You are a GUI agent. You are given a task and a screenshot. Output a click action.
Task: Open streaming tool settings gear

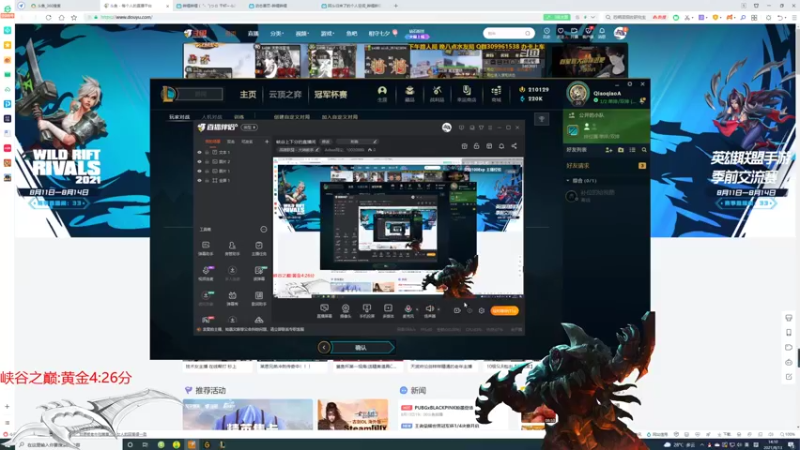pos(481,310)
